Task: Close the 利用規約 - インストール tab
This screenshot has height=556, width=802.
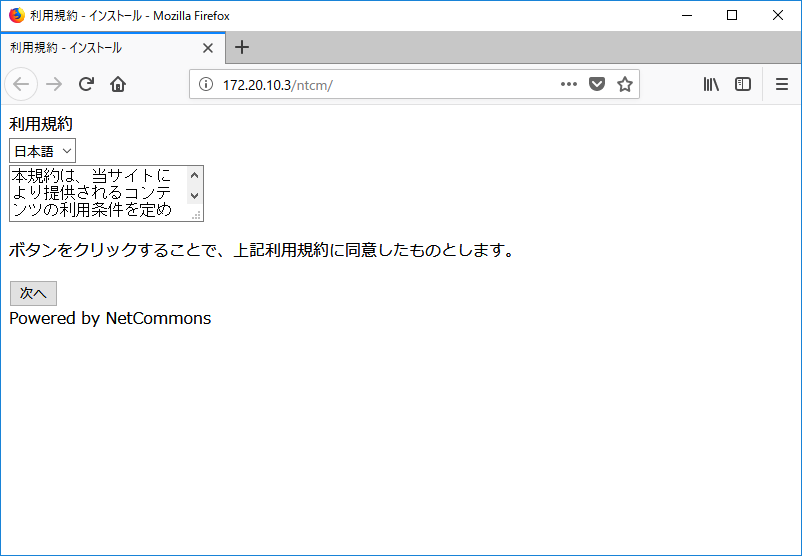Action: [x=208, y=48]
